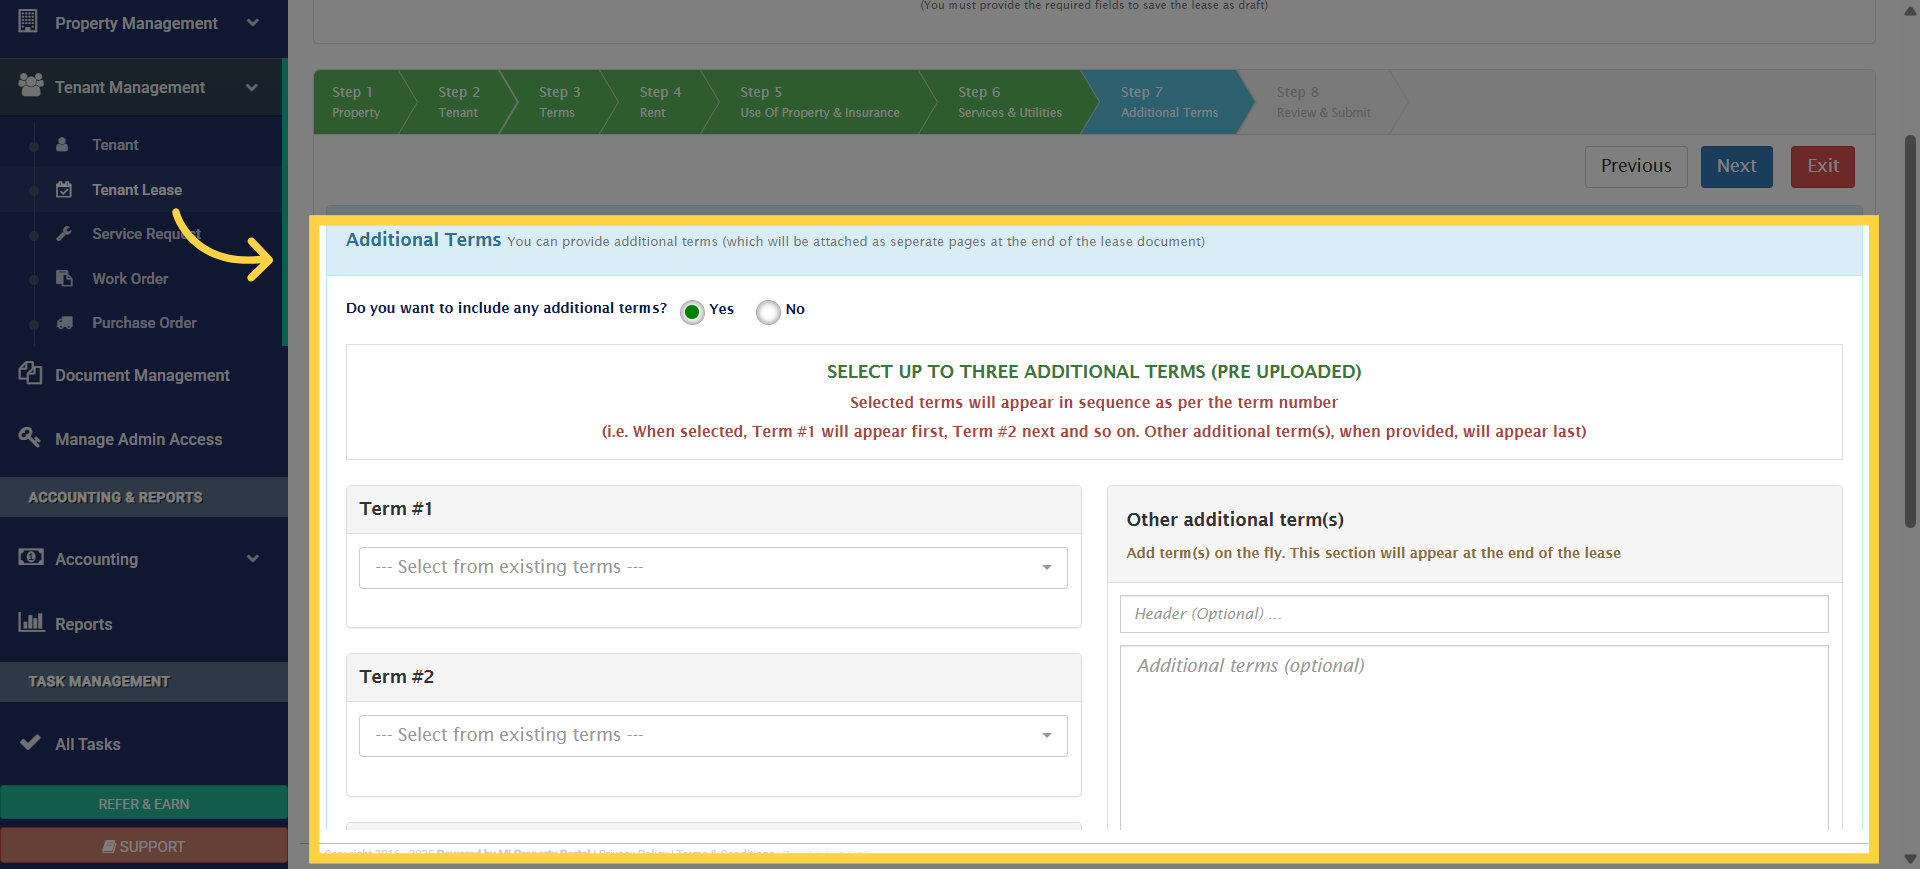Click the Header (Optional) input field
This screenshot has height=869, width=1920.
[x=1473, y=614]
